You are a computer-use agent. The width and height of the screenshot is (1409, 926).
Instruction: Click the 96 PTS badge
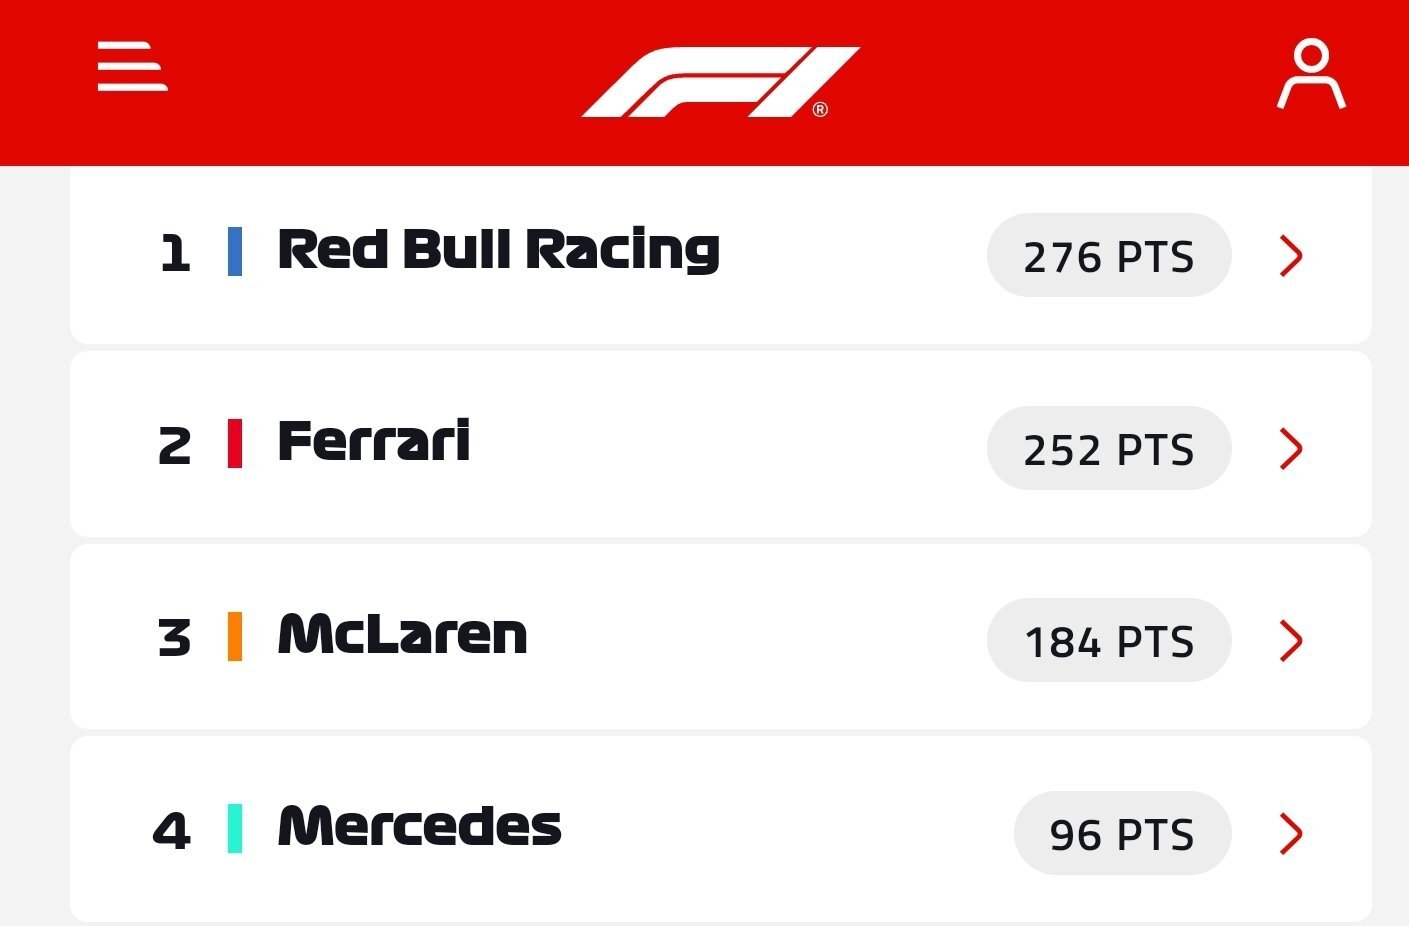[x=1122, y=833]
